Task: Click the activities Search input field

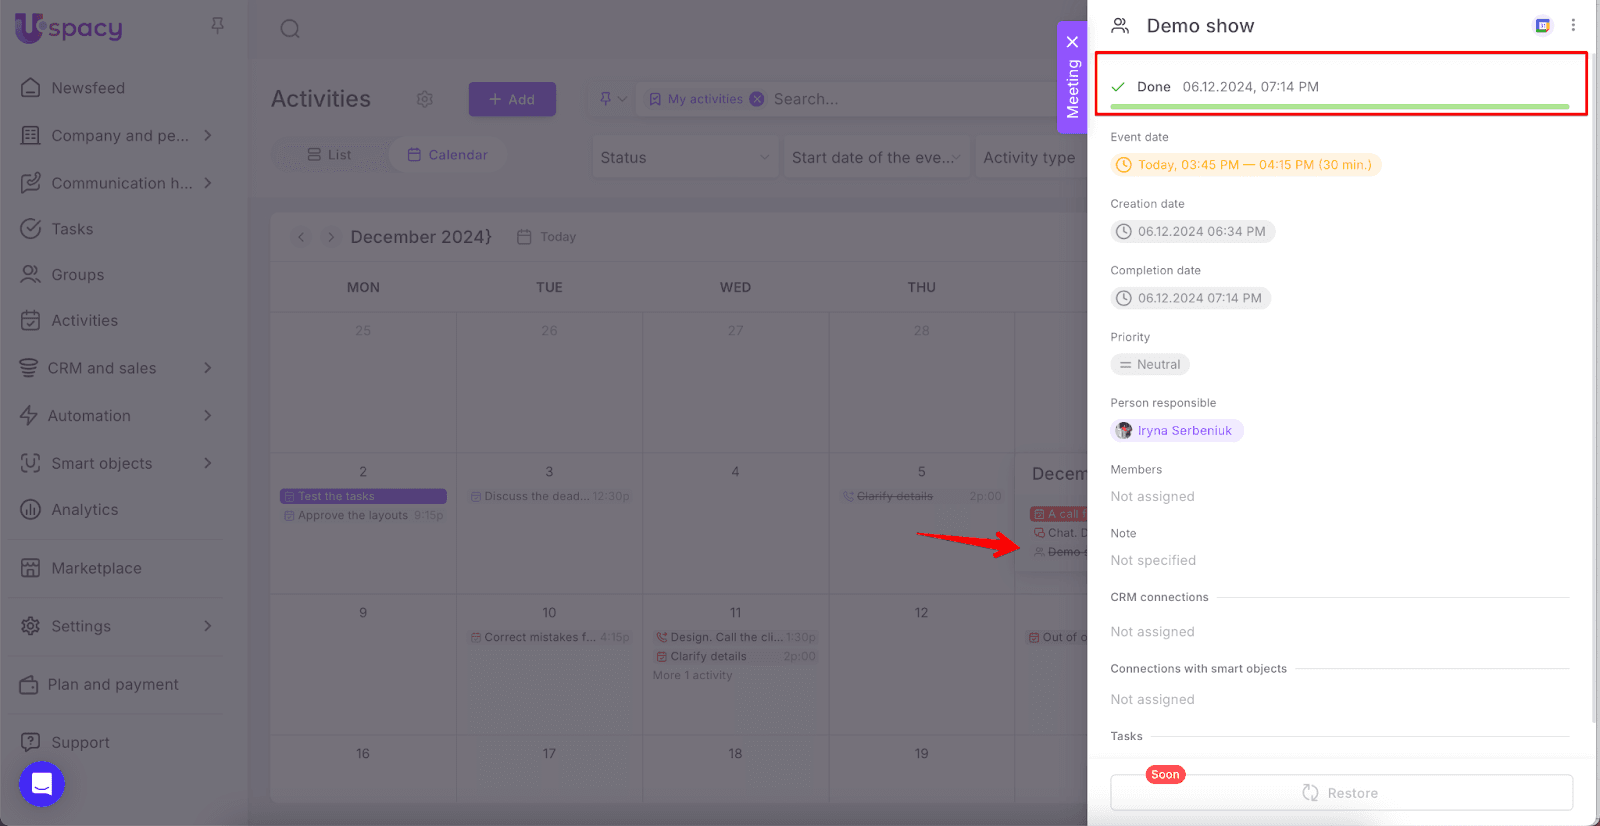Action: (x=900, y=99)
